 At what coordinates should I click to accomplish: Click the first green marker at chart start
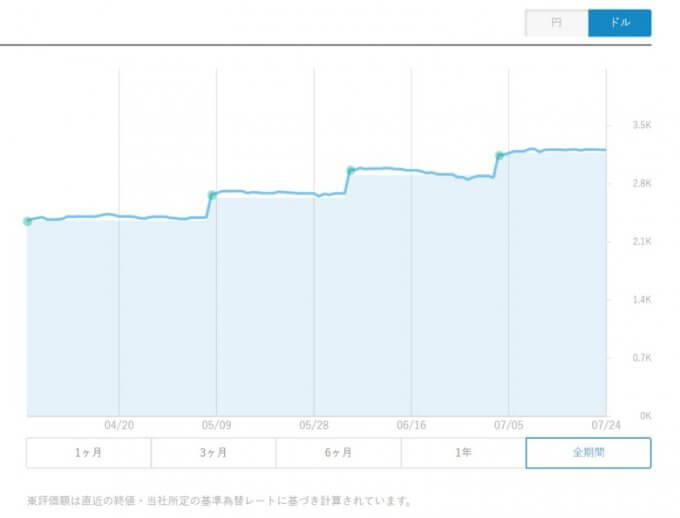coord(27,221)
